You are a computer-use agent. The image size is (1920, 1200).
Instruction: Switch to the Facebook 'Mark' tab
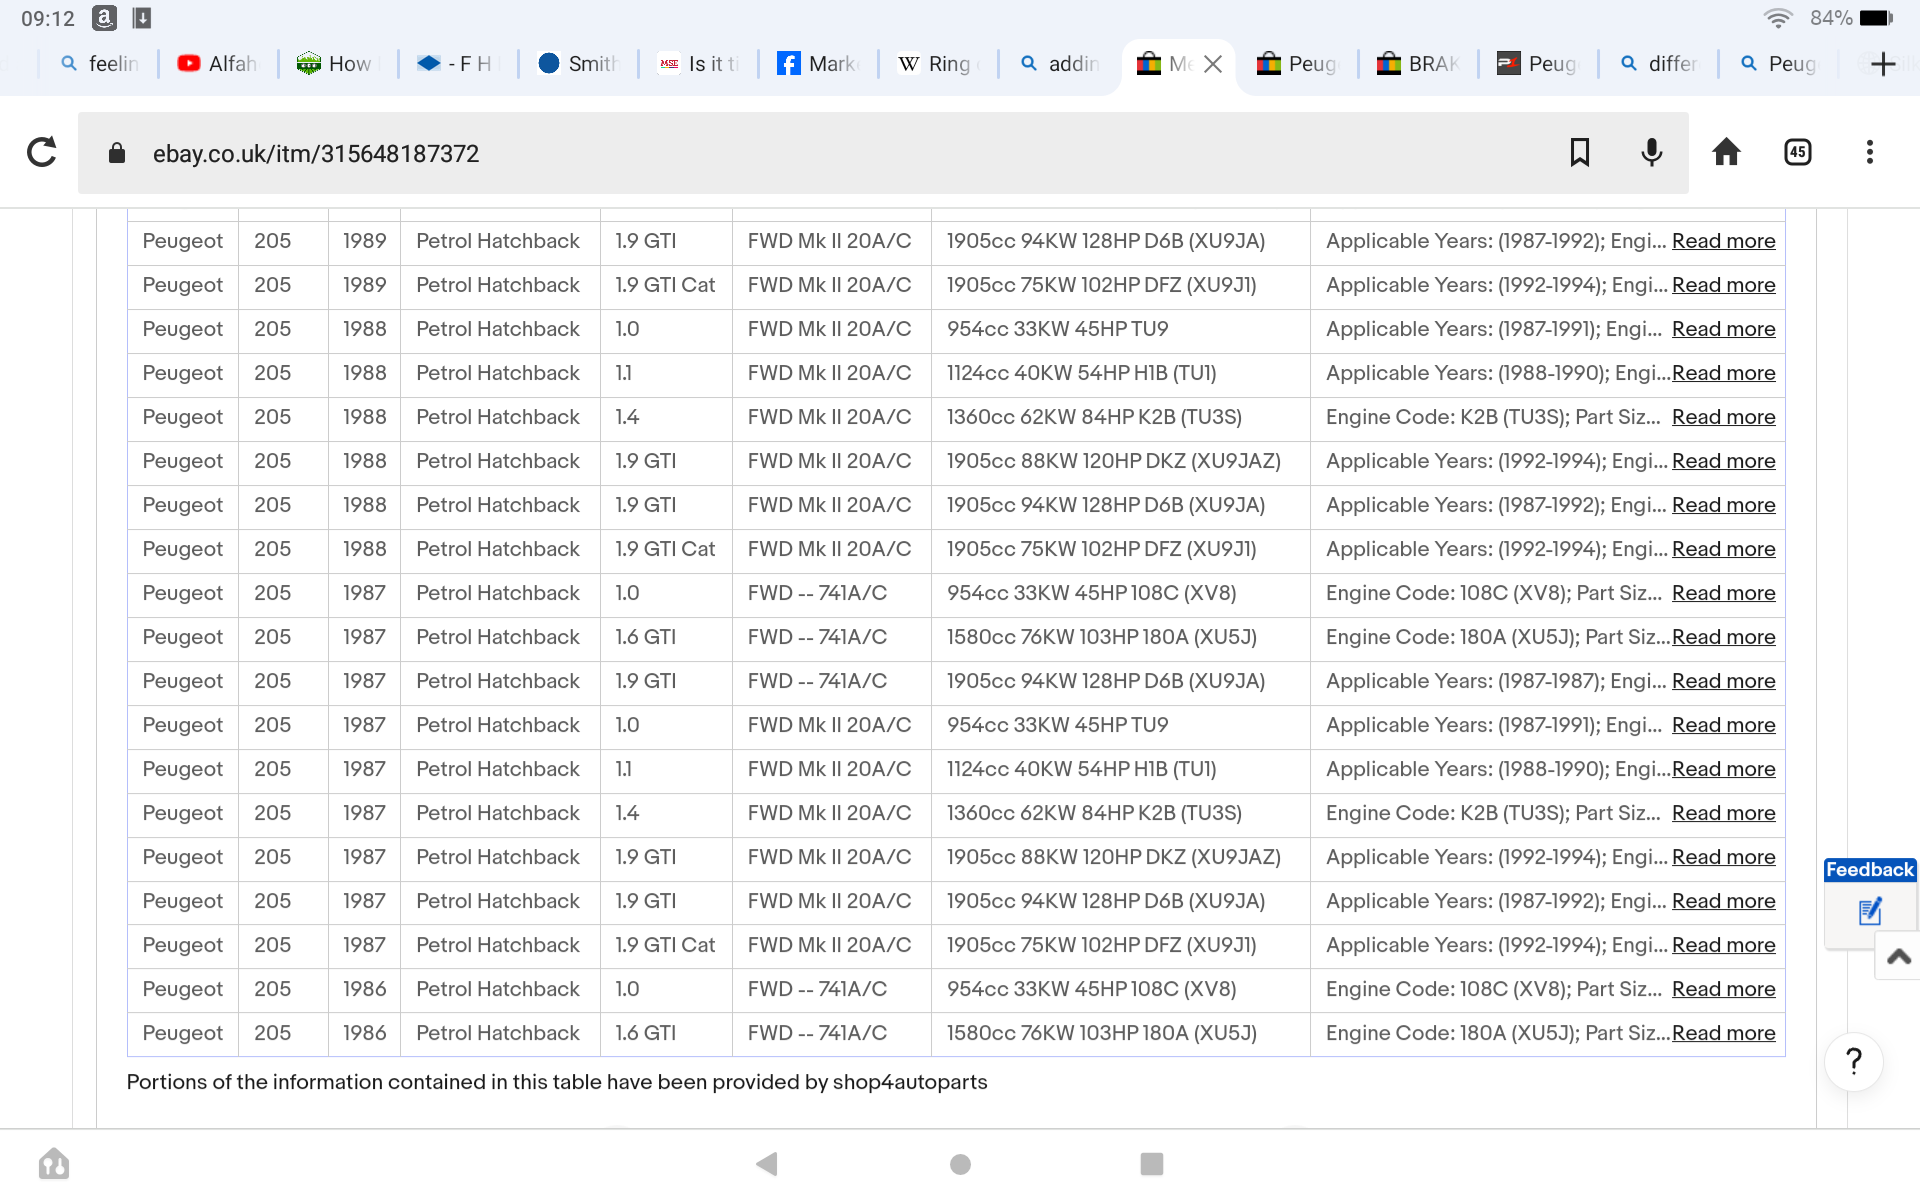click(817, 64)
